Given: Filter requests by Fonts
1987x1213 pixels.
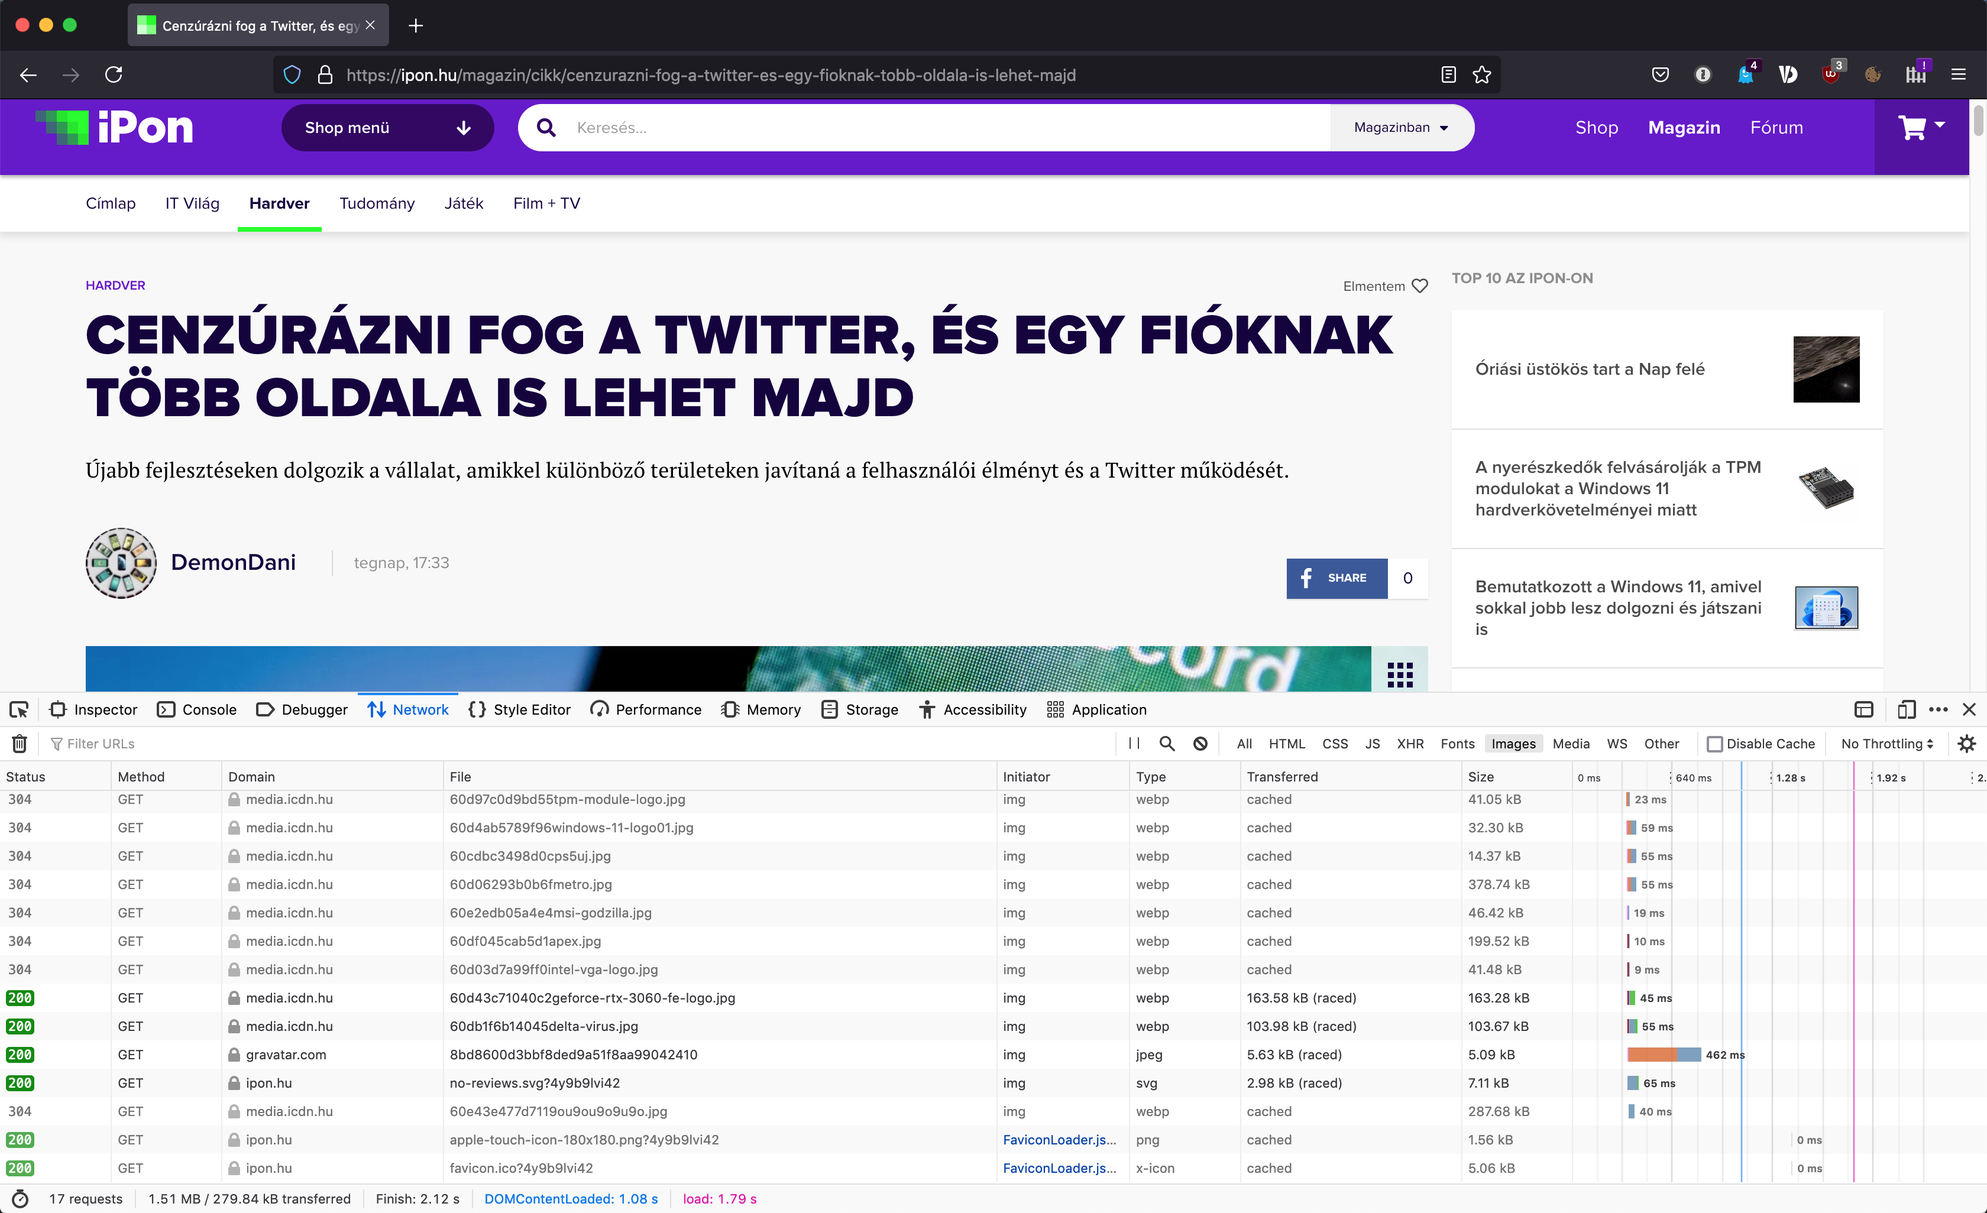Looking at the screenshot, I should [1457, 744].
